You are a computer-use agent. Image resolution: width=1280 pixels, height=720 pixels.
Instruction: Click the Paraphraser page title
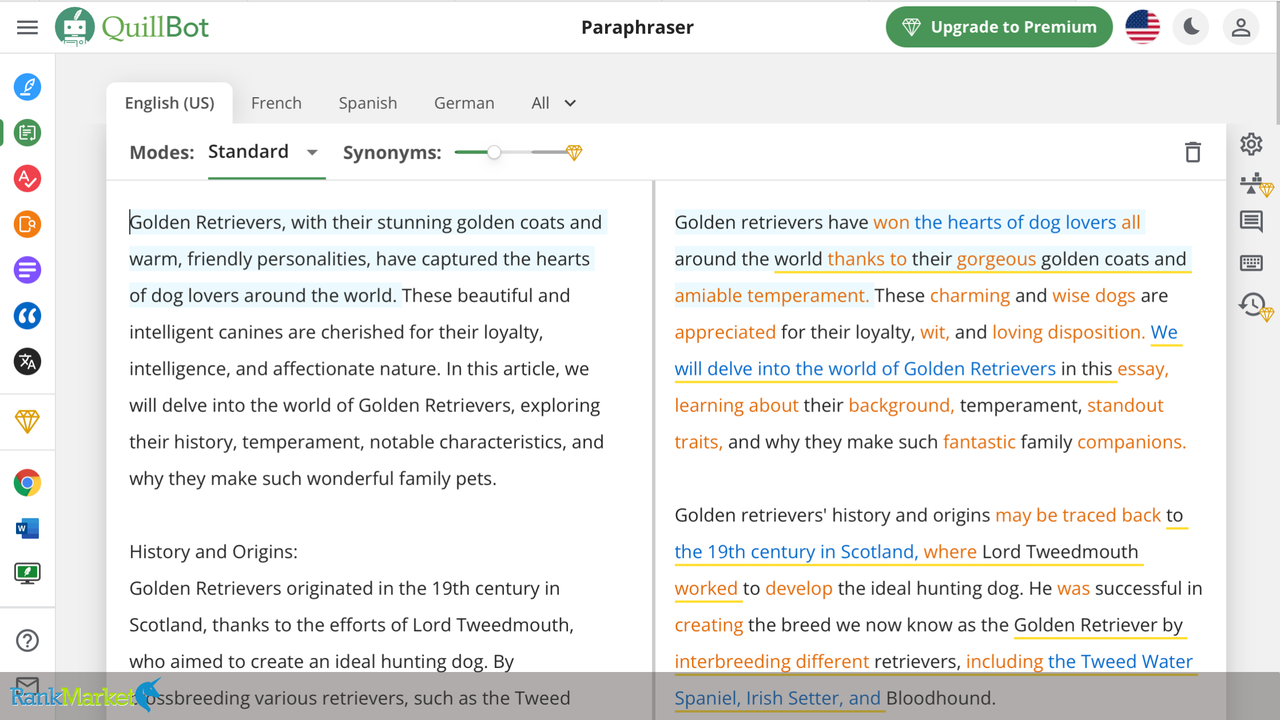pos(637,27)
